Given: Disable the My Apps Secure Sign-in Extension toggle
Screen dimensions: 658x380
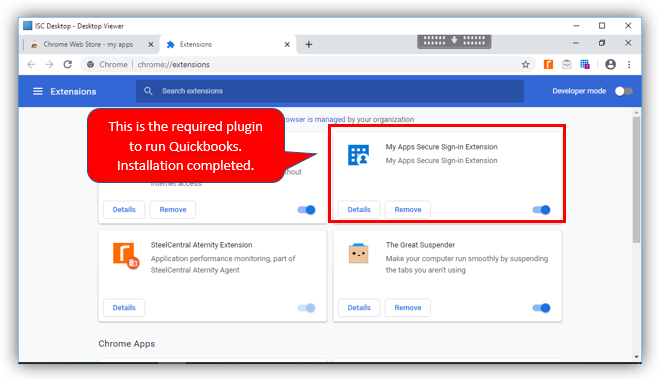Looking at the screenshot, I should [x=541, y=210].
